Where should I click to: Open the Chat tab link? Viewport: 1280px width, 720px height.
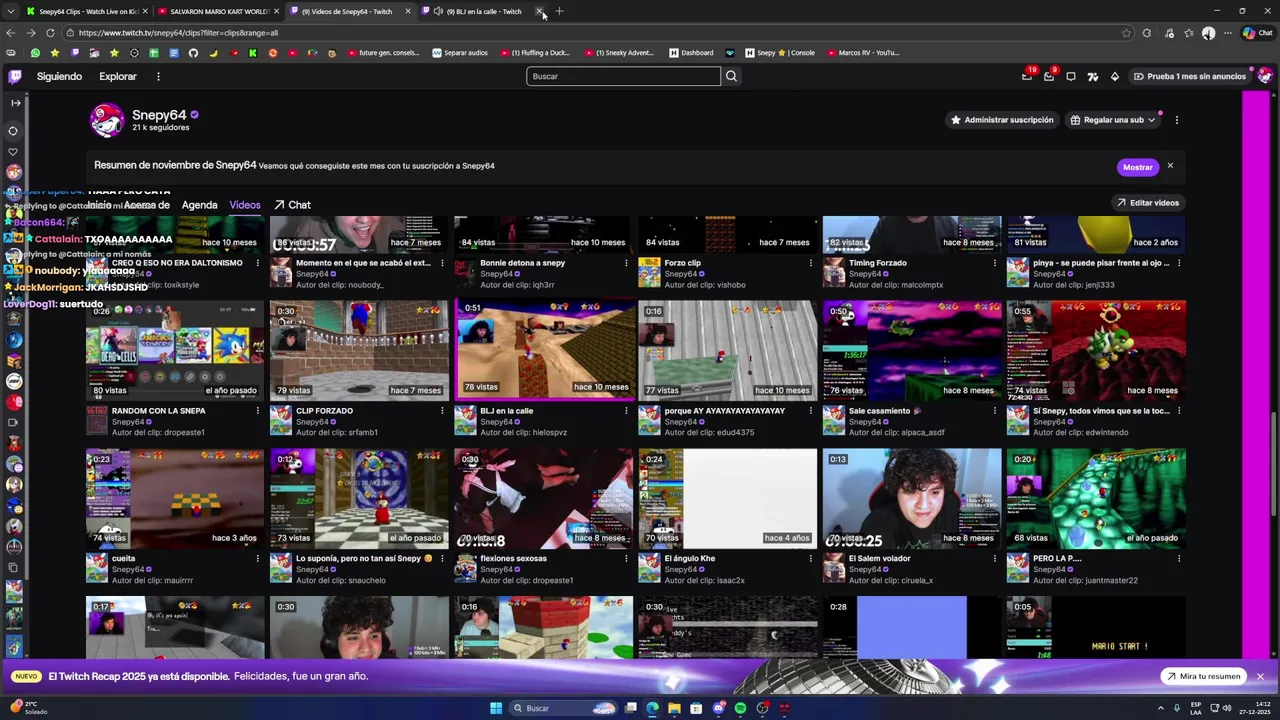tap(292, 205)
